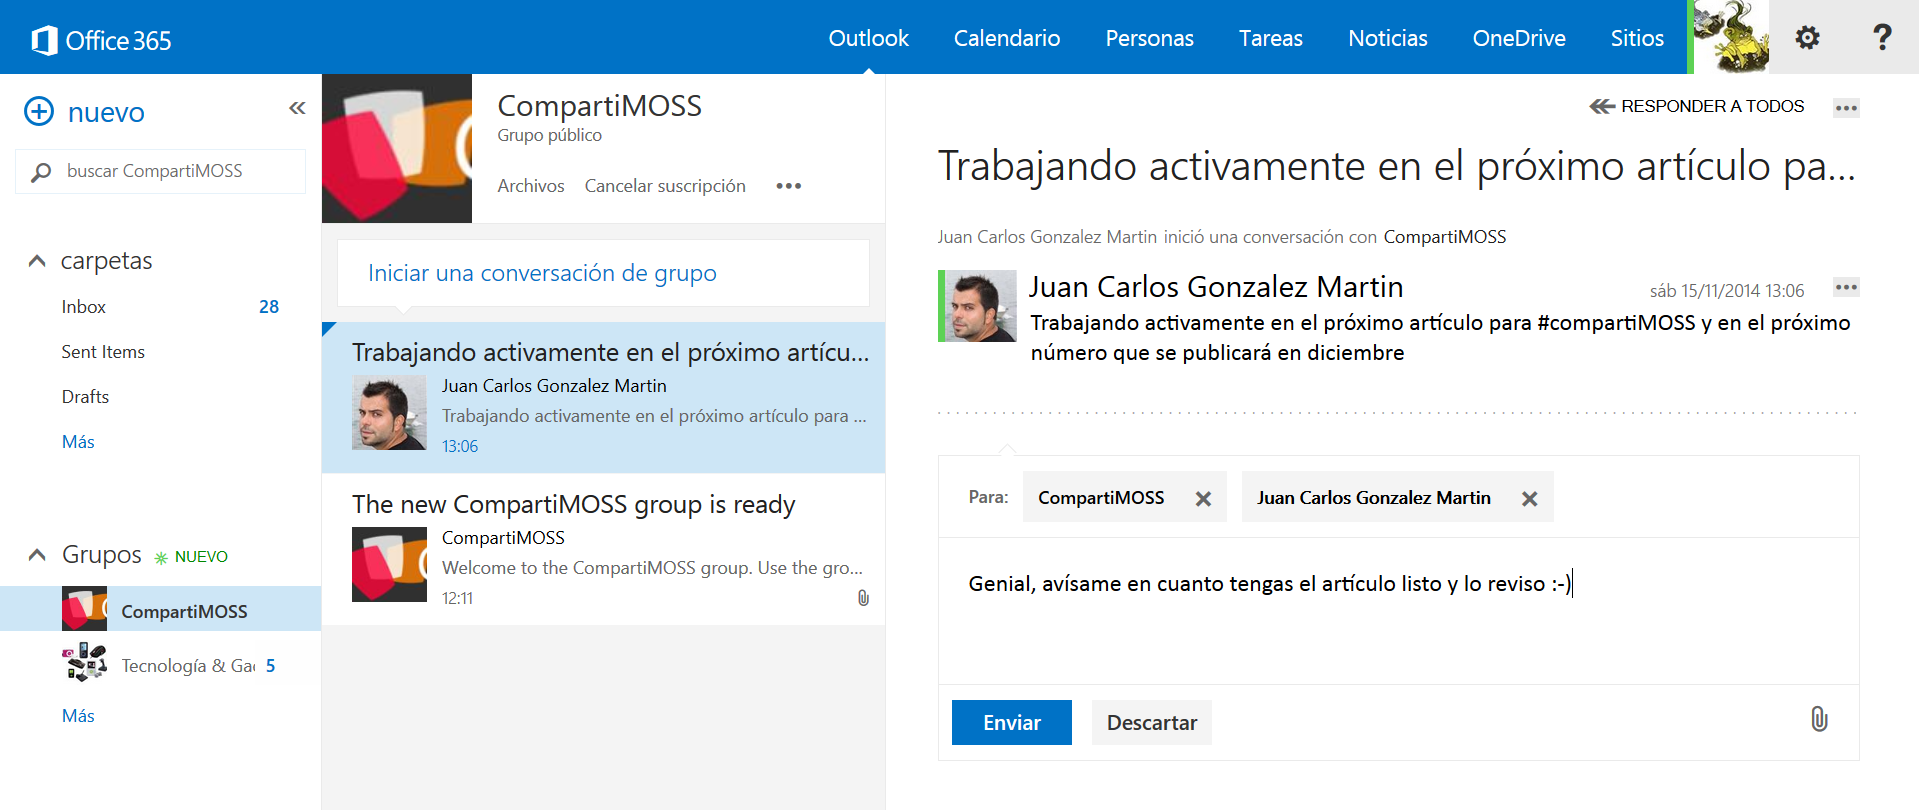Remove CompartiMOSS recipient with X
Viewport: 1919px width, 810px height.
tap(1203, 498)
